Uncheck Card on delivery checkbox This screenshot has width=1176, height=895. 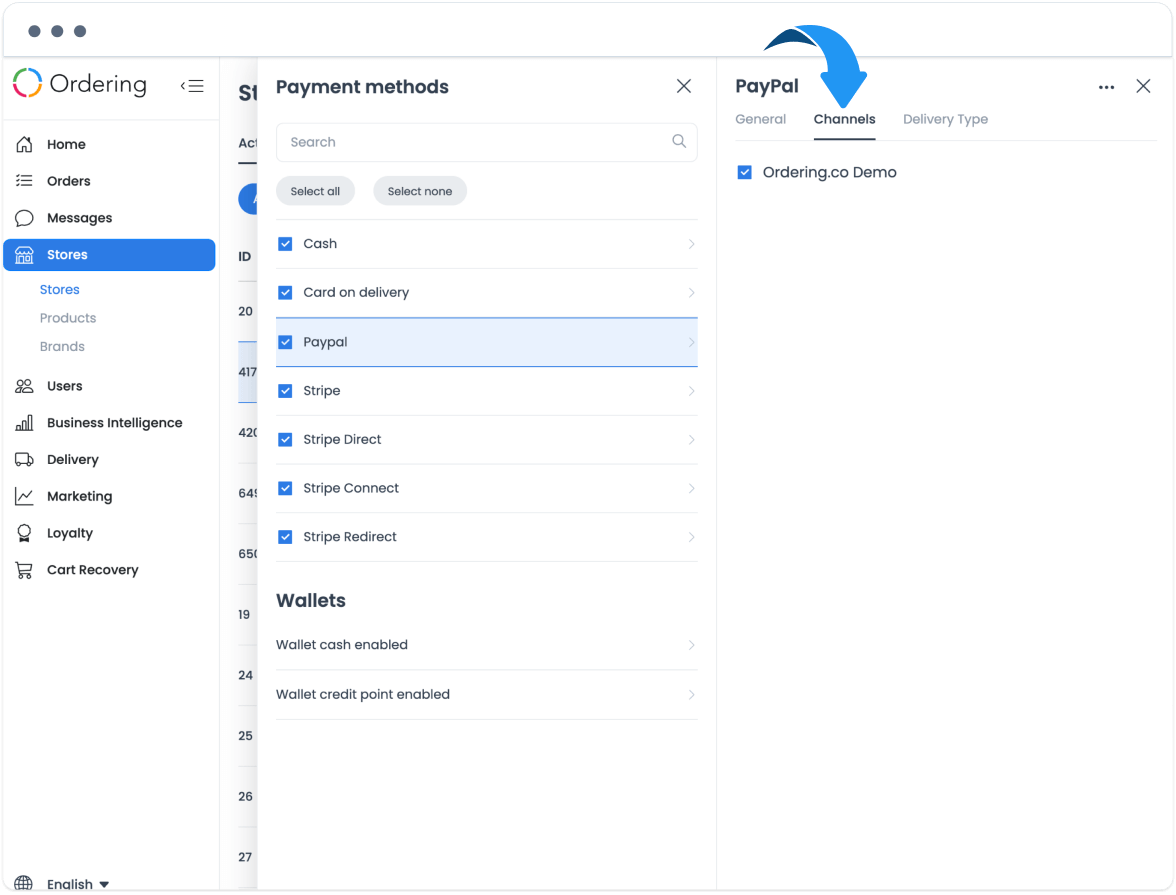coord(285,293)
